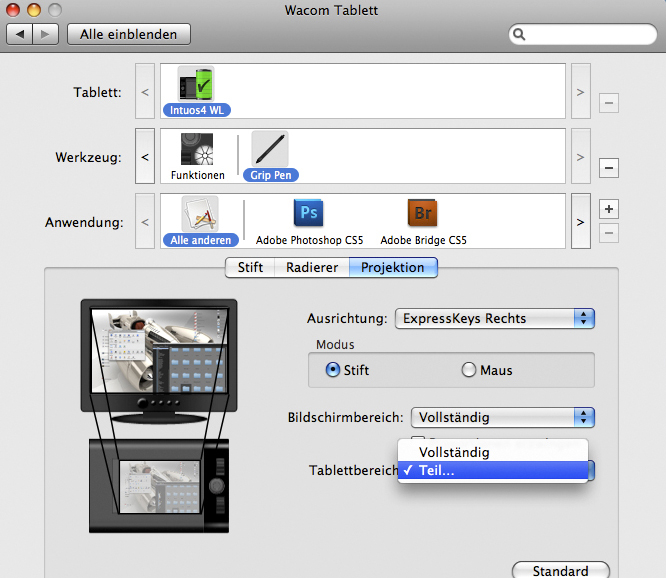Go forward with the right arrow button
Screen dimensions: 666x578
[x=45, y=34]
